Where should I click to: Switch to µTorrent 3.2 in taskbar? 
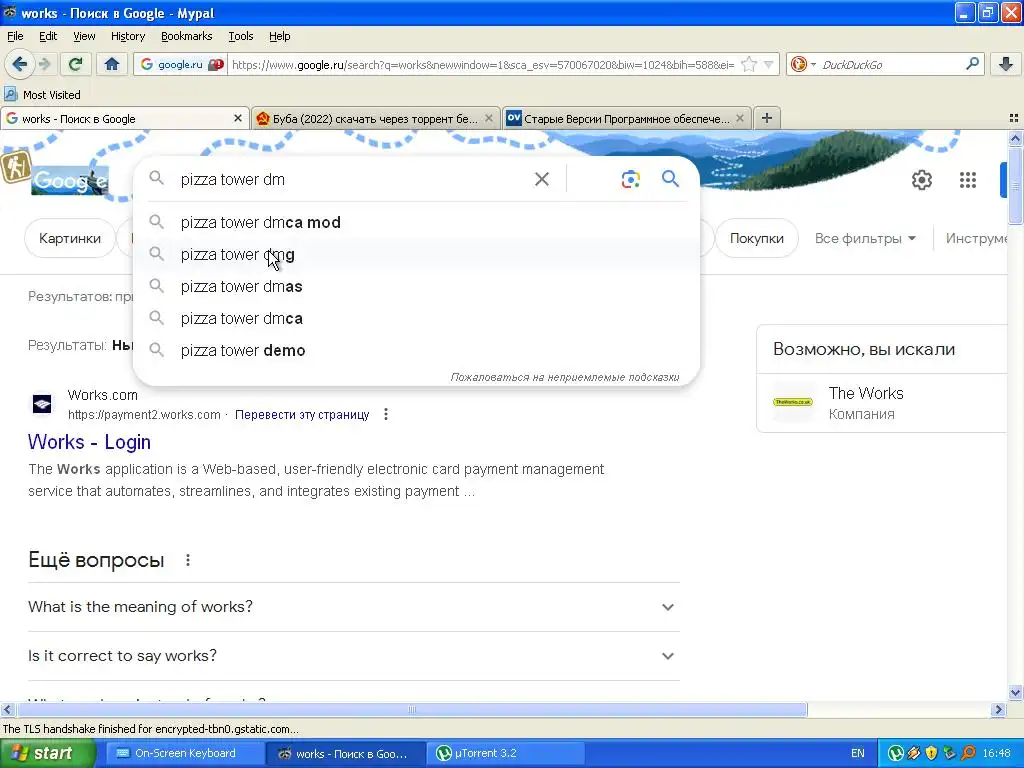click(x=506, y=753)
